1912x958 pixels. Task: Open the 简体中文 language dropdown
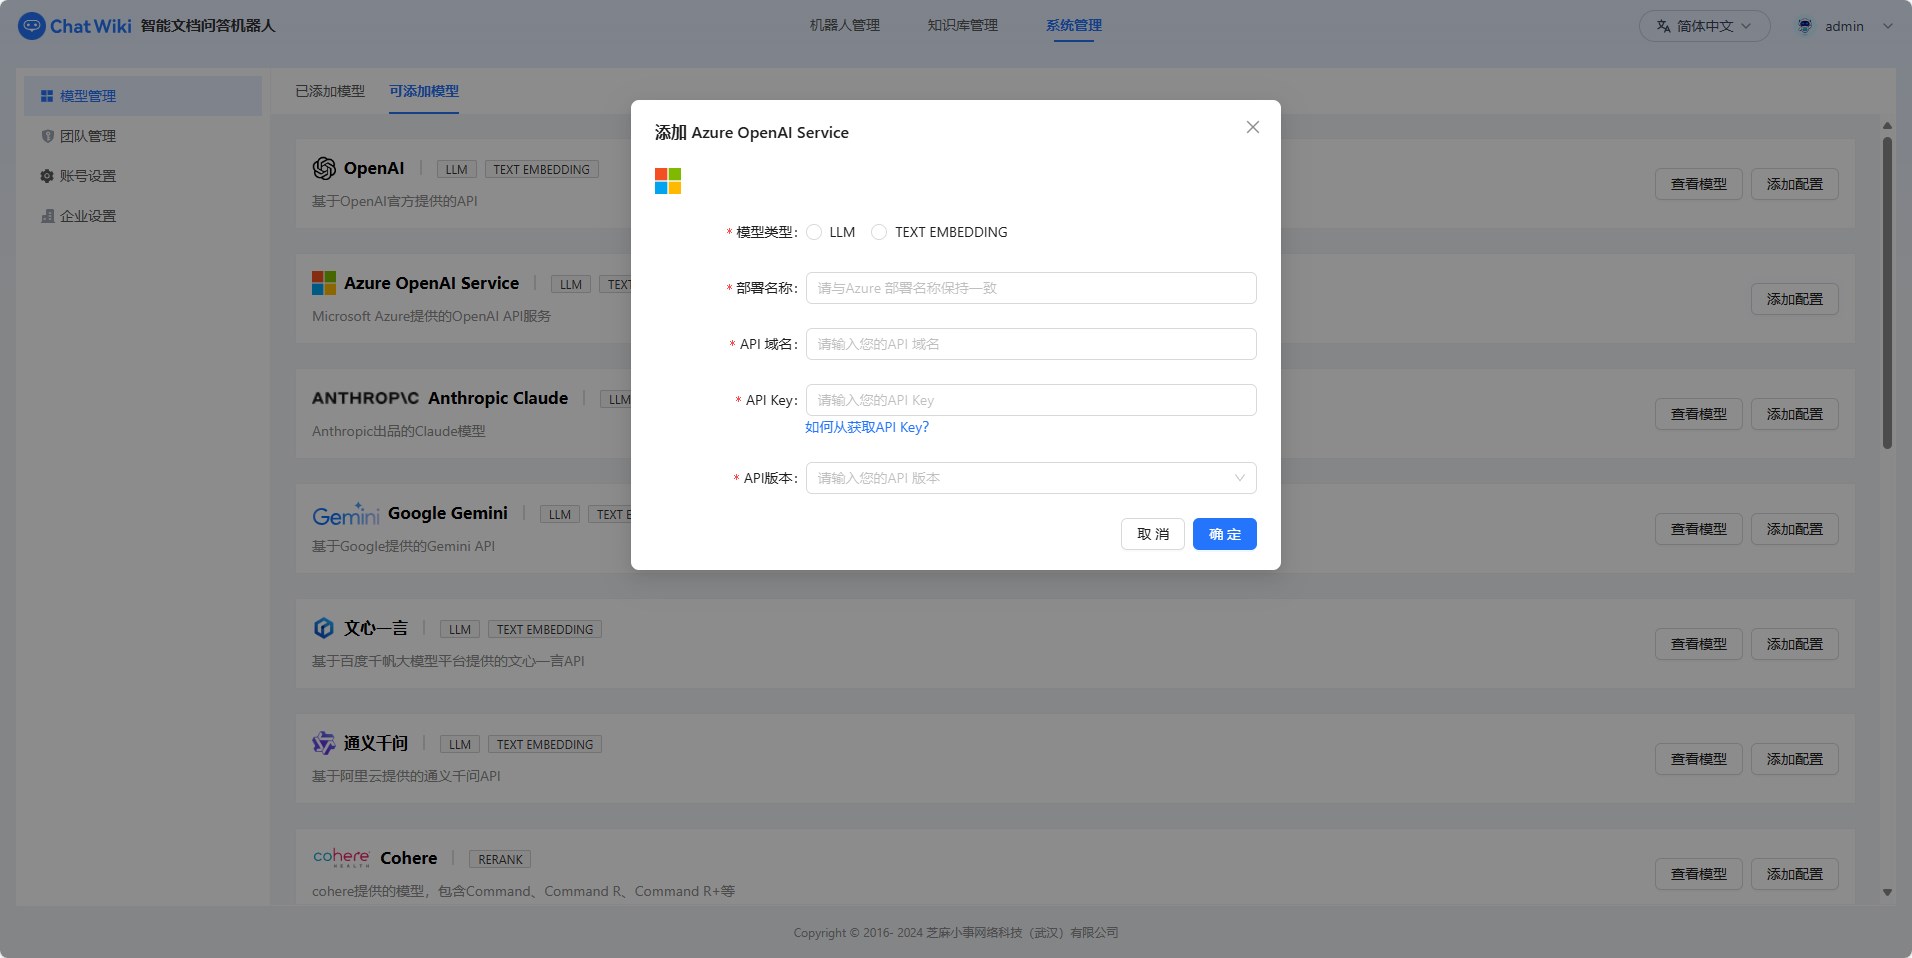coord(1704,26)
